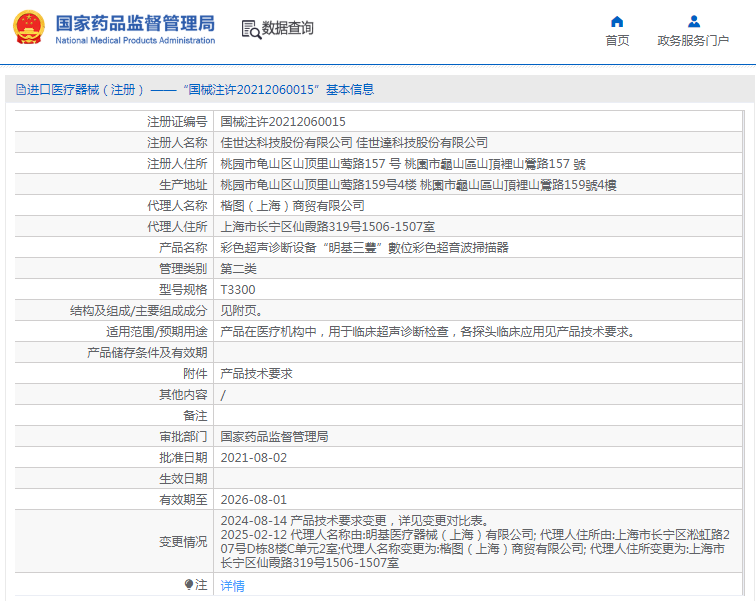Click the 适用范围/预期用途 label
Viewport: 756px width, 601px height.
pos(157,332)
